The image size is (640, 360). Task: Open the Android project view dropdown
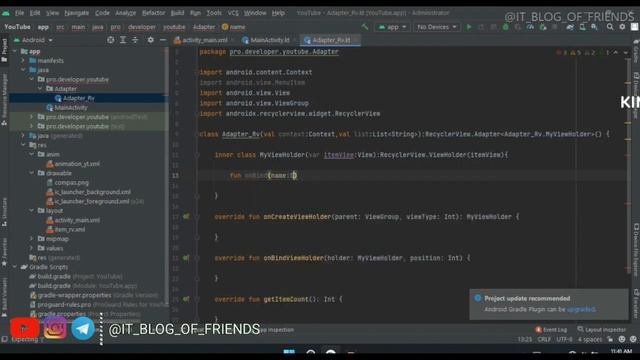pyautogui.click(x=33, y=40)
